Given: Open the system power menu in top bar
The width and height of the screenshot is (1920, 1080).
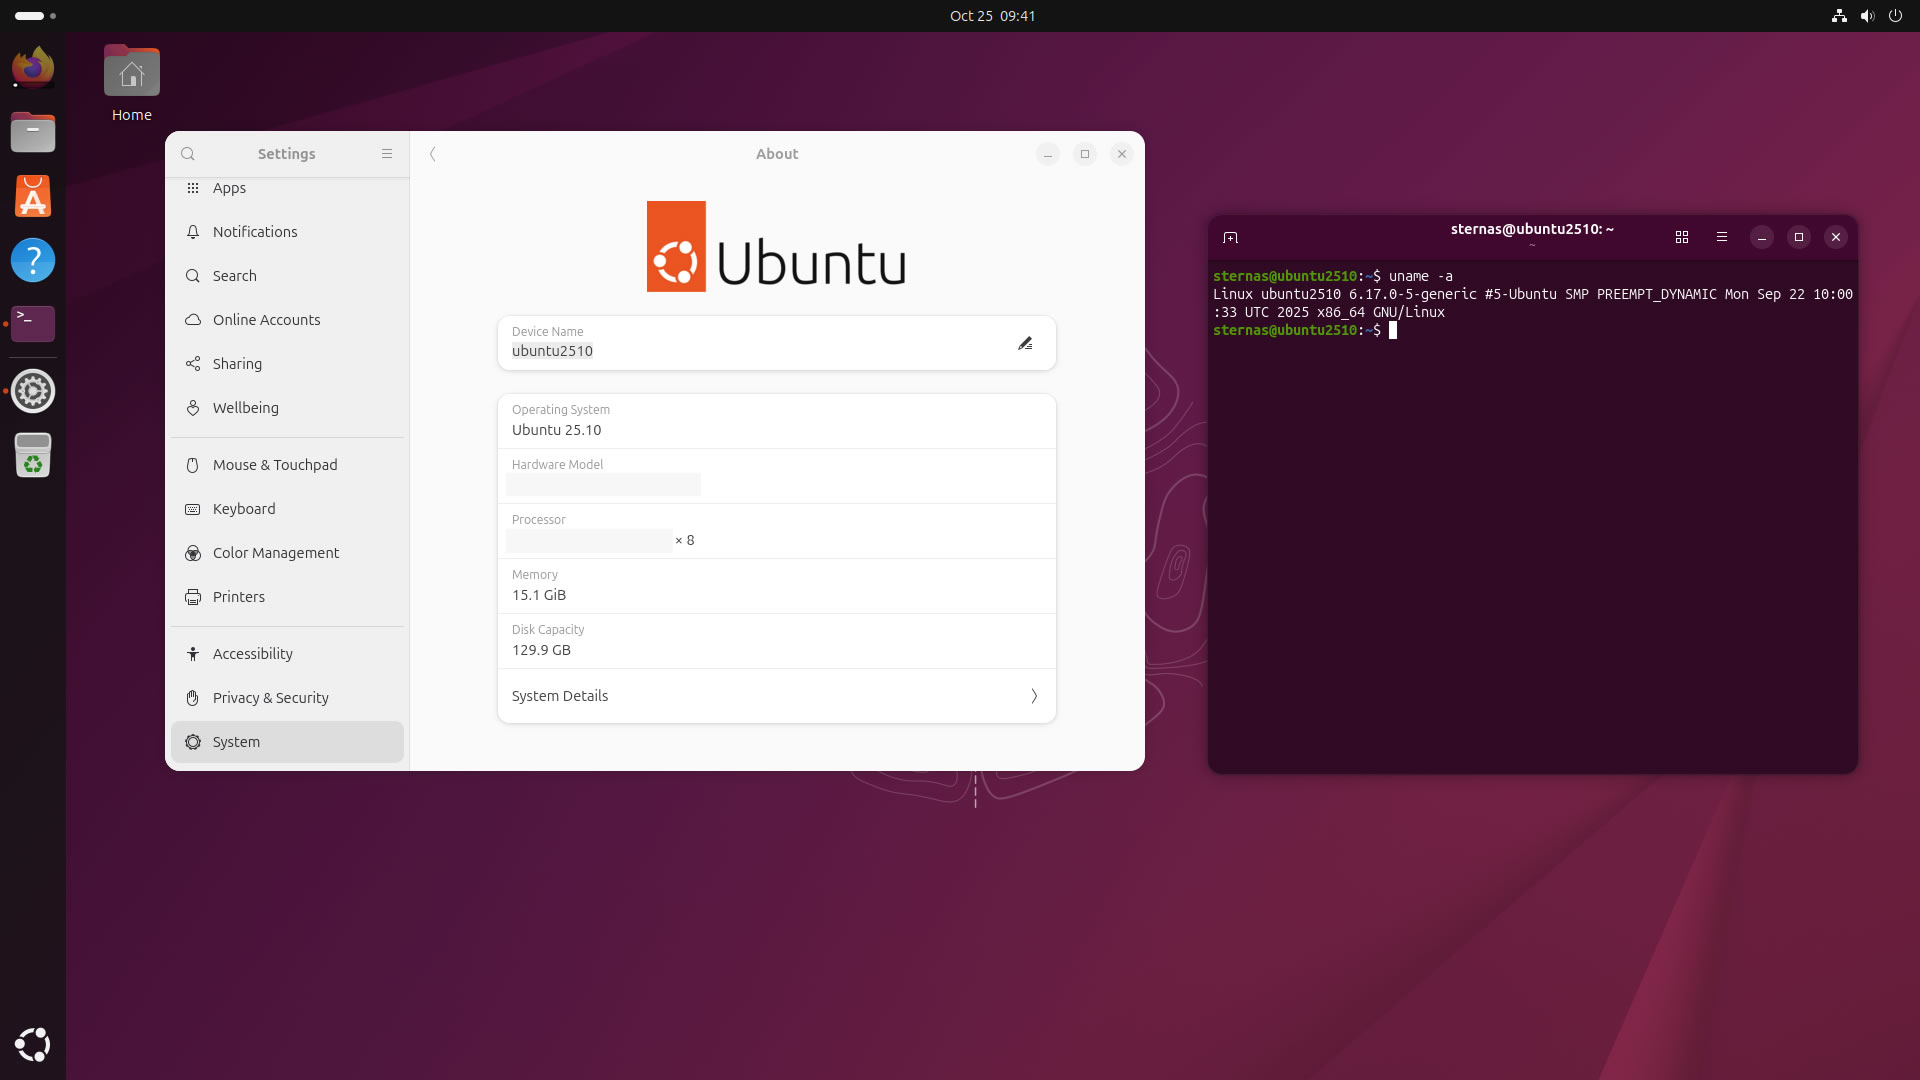Looking at the screenshot, I should 1895,16.
